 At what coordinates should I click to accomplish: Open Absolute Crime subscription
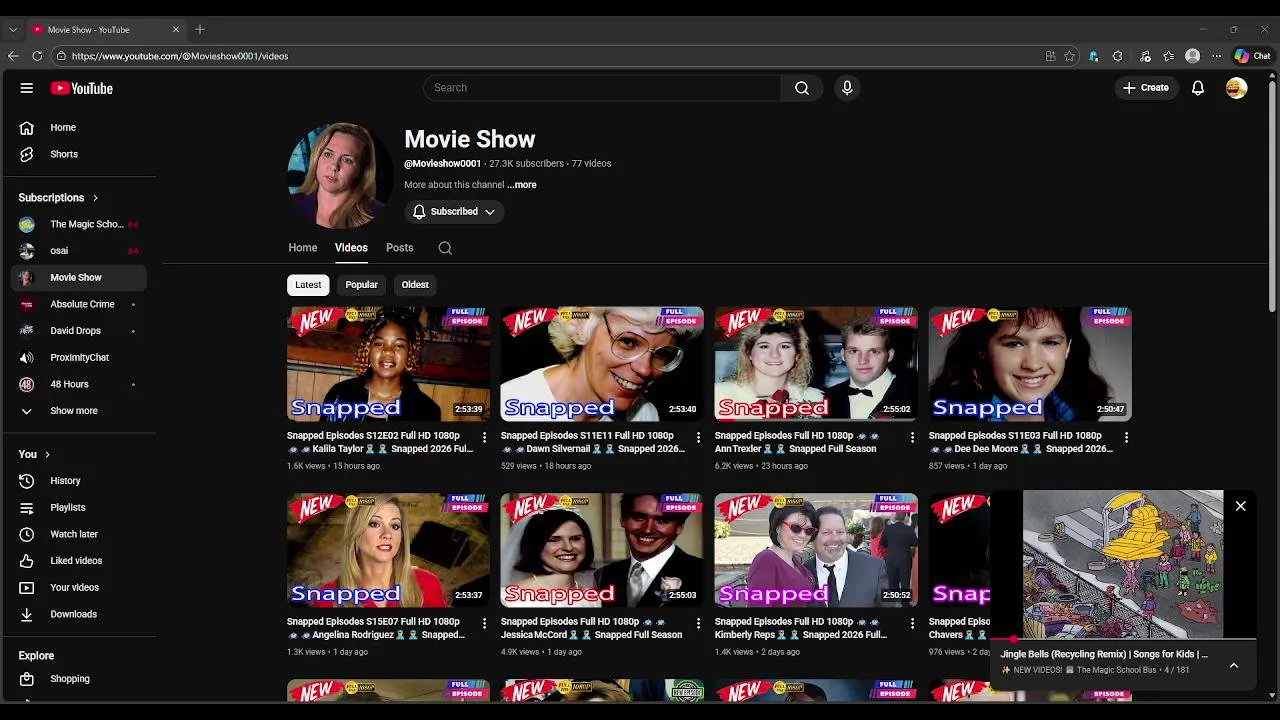click(x=78, y=304)
